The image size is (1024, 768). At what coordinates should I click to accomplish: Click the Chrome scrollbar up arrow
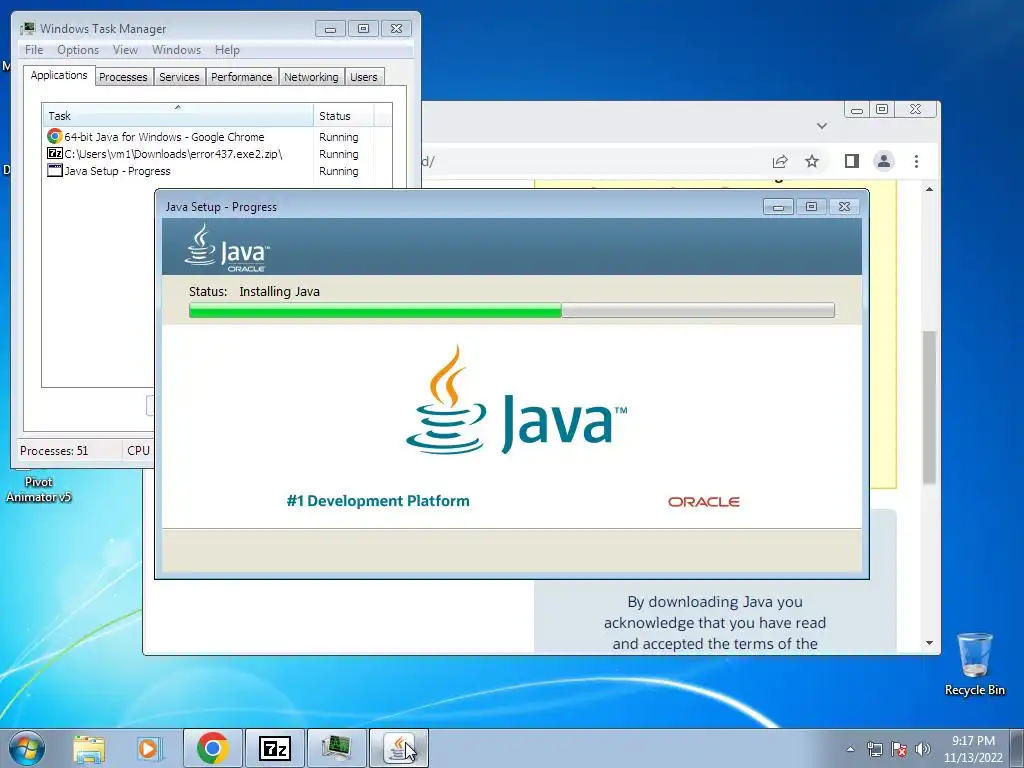[929, 189]
